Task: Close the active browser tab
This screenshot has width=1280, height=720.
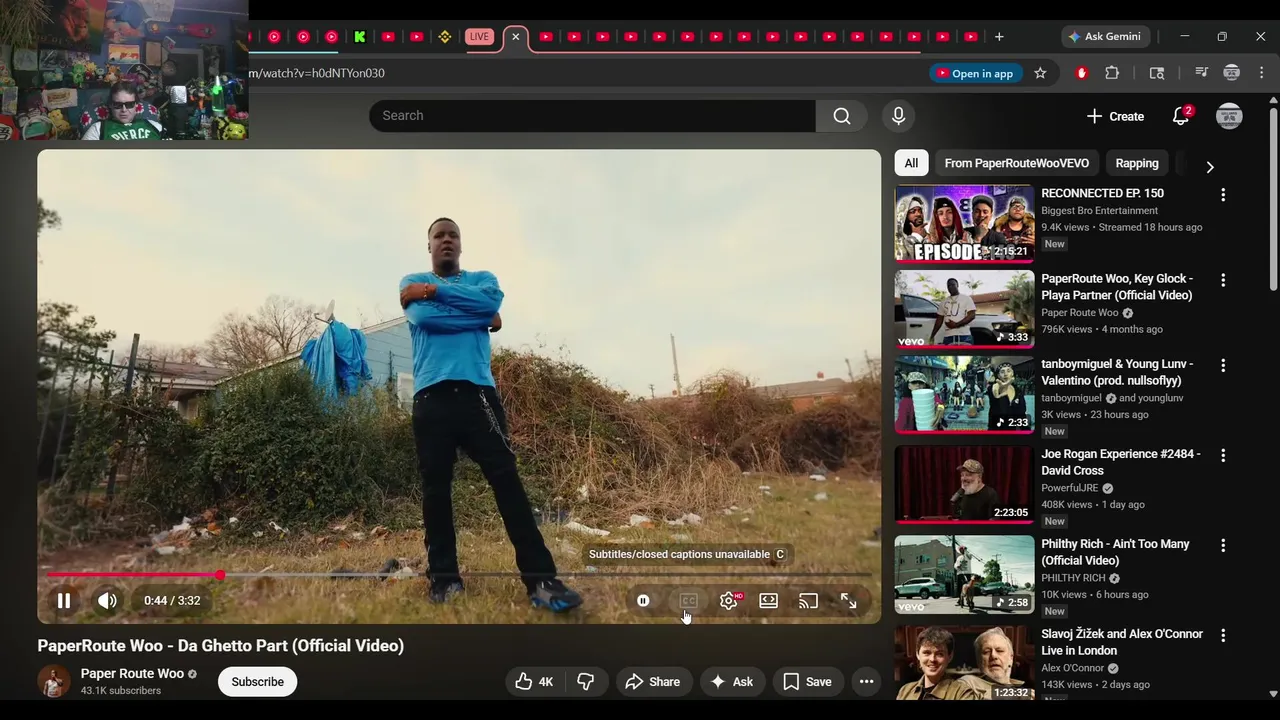Action: (x=515, y=37)
